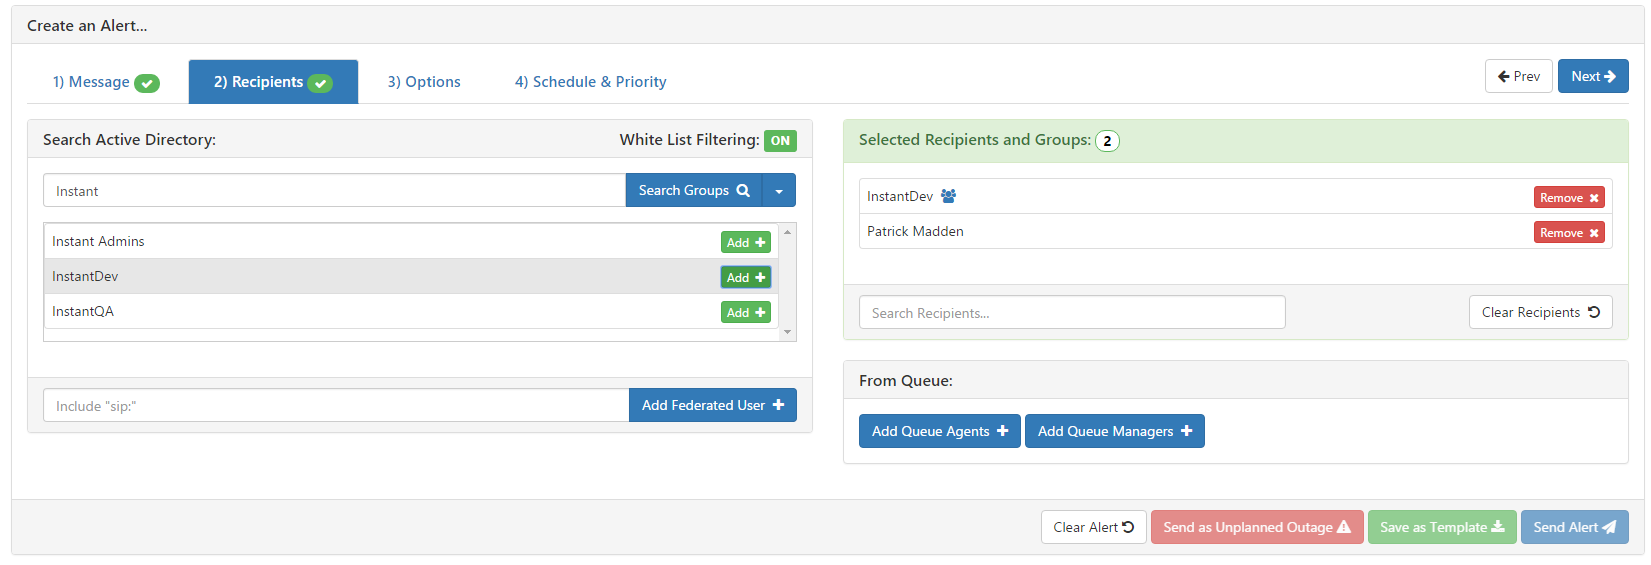Screen dimensions: 1651x565
Task: Click results list scroll down arrow
Action: (x=788, y=332)
